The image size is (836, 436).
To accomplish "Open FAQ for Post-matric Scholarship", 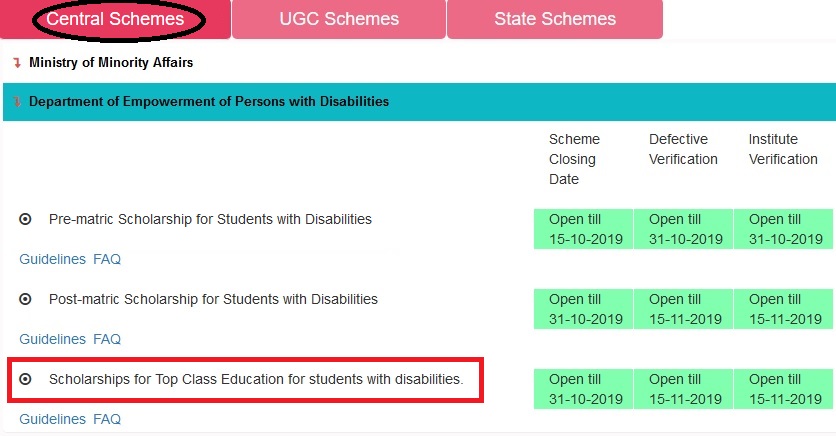I will tap(107, 339).
